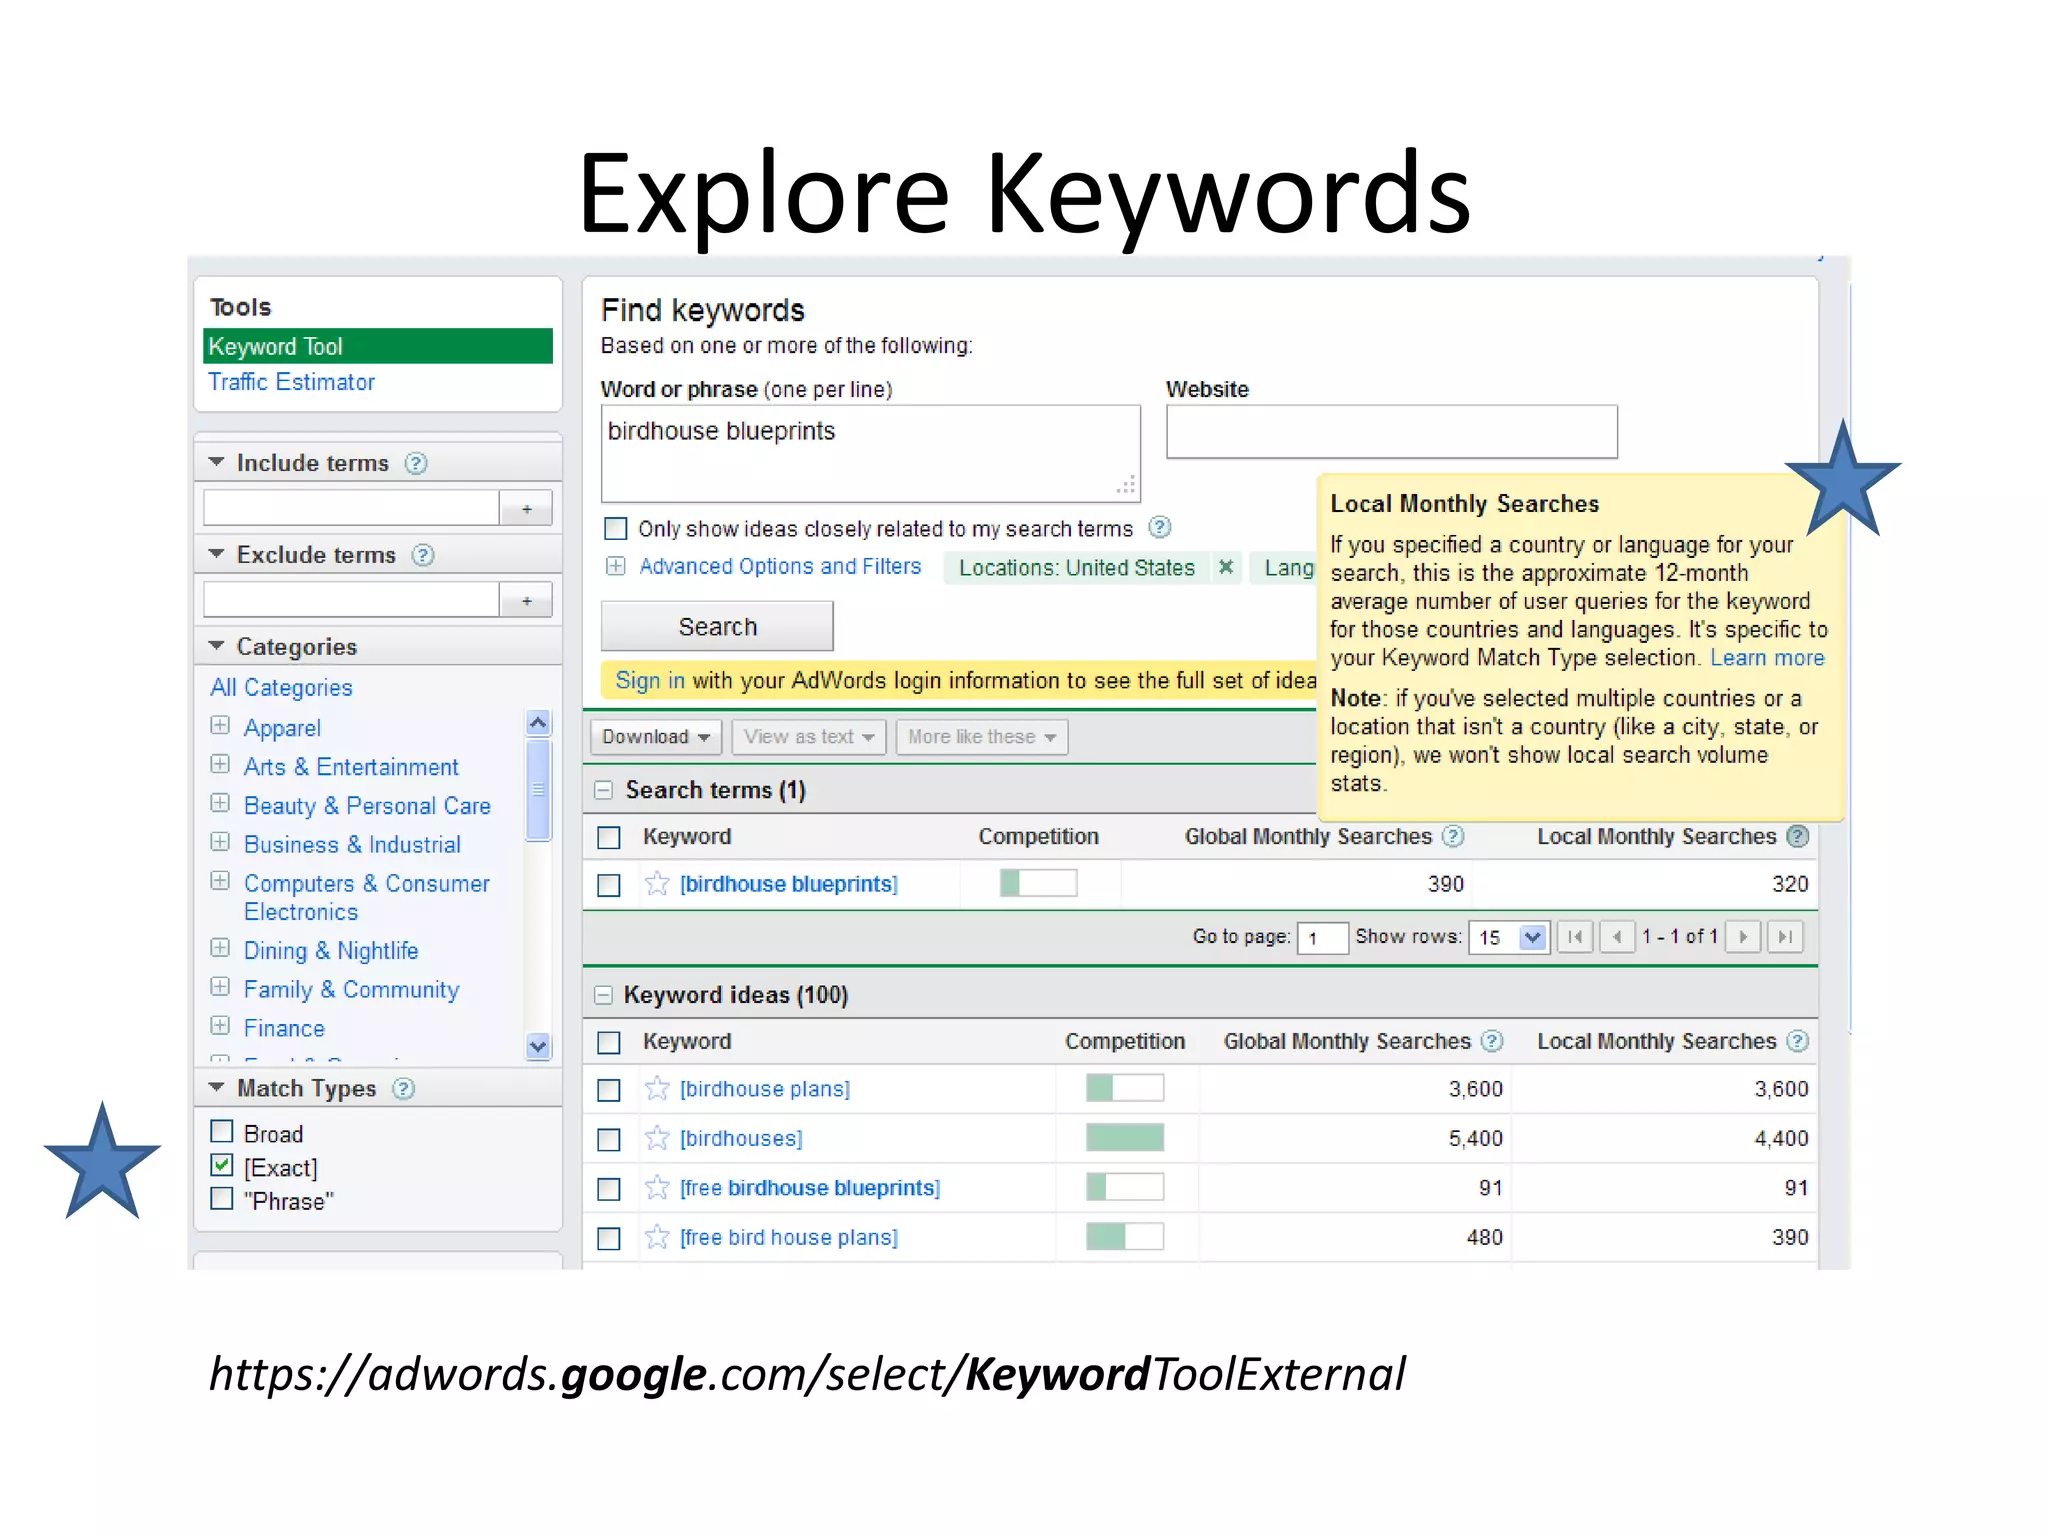Viewport: 2048px width, 1536px height.
Task: Star the [birdhouse plans] keyword
Action: point(657,1088)
